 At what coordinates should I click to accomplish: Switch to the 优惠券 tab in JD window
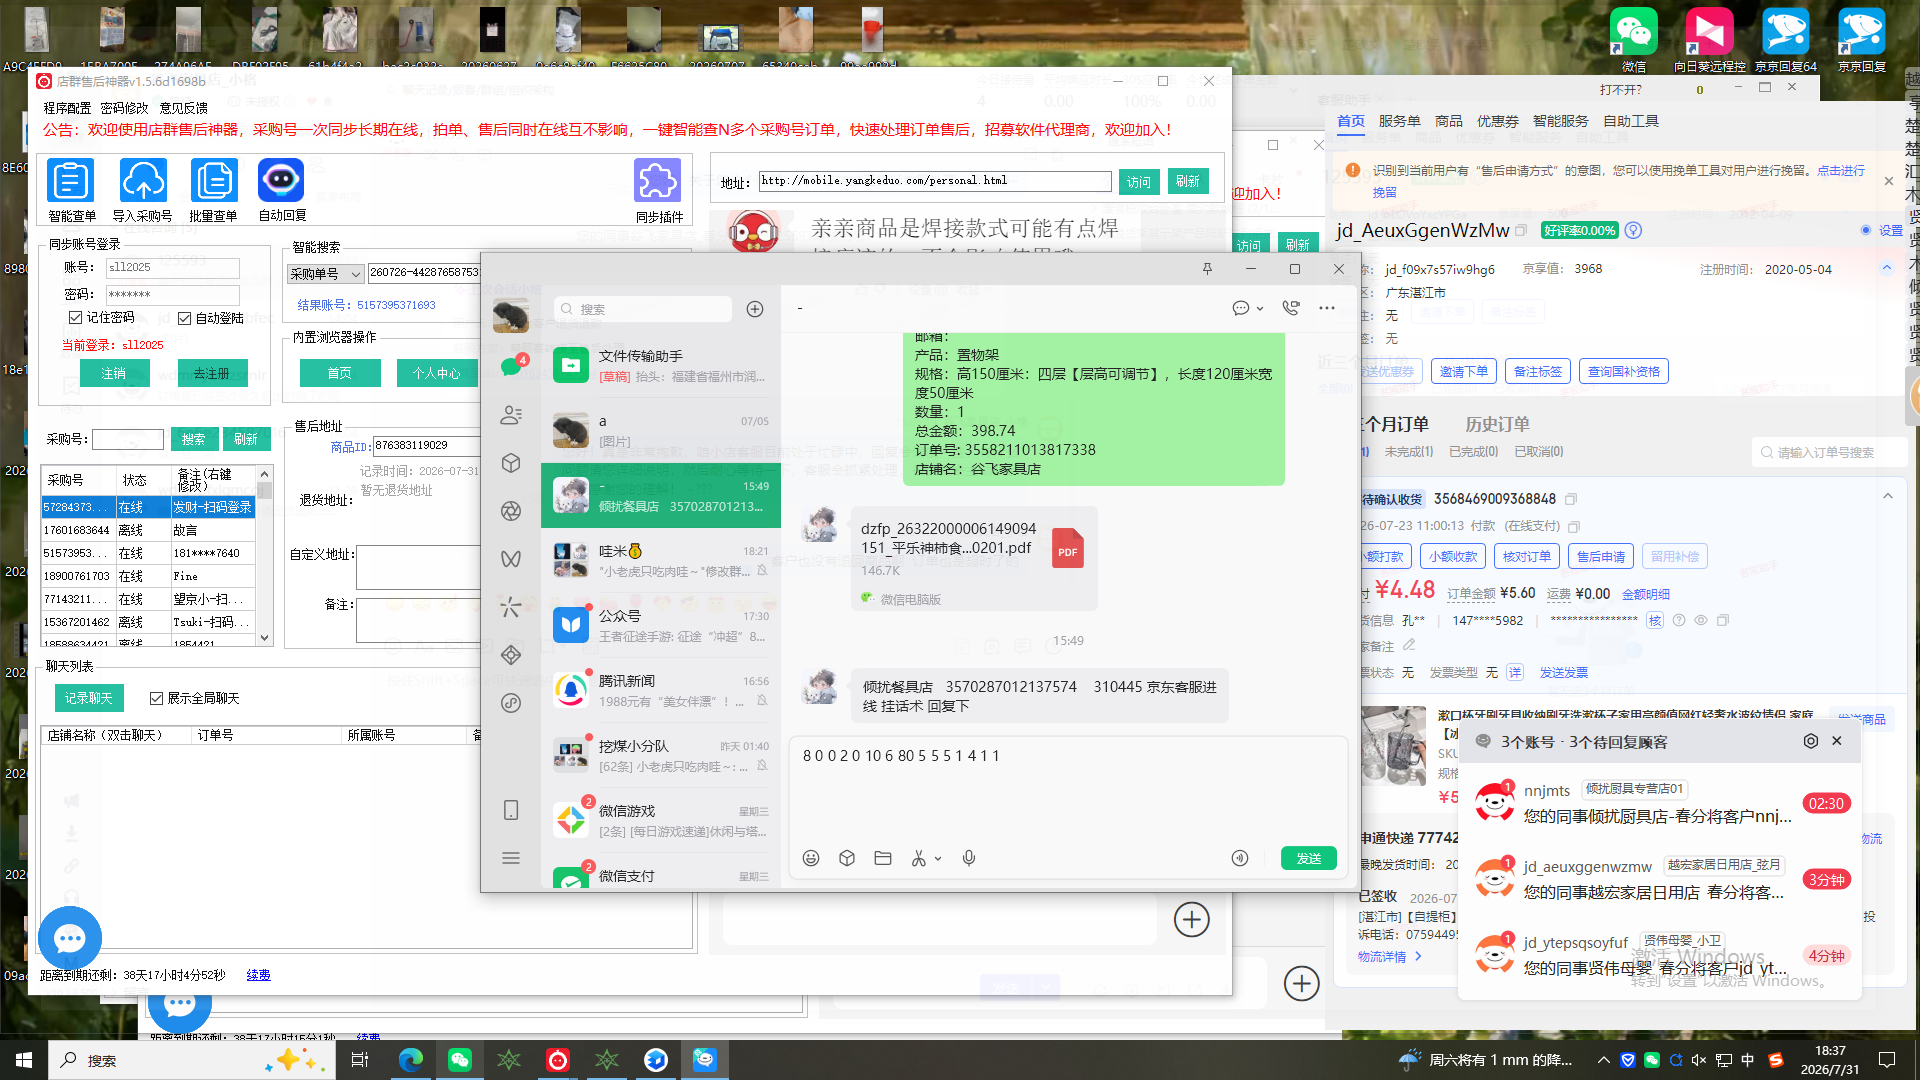[x=1498, y=121]
